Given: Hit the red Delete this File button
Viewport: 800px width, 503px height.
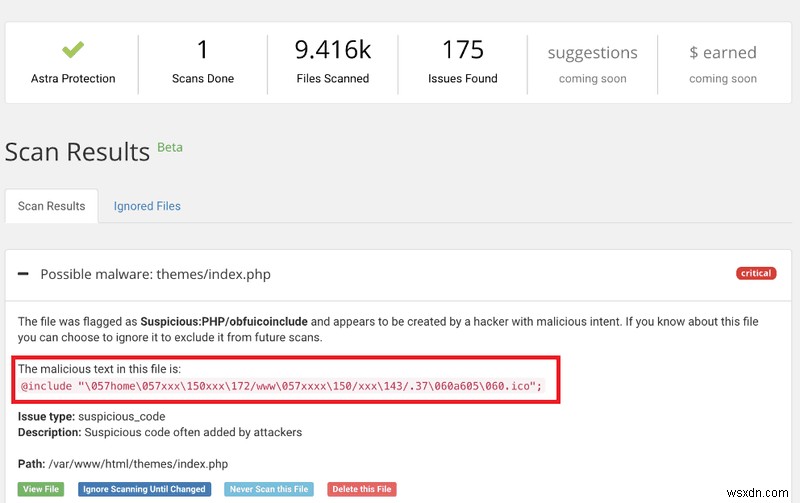Looking at the screenshot, I should 360,489.
